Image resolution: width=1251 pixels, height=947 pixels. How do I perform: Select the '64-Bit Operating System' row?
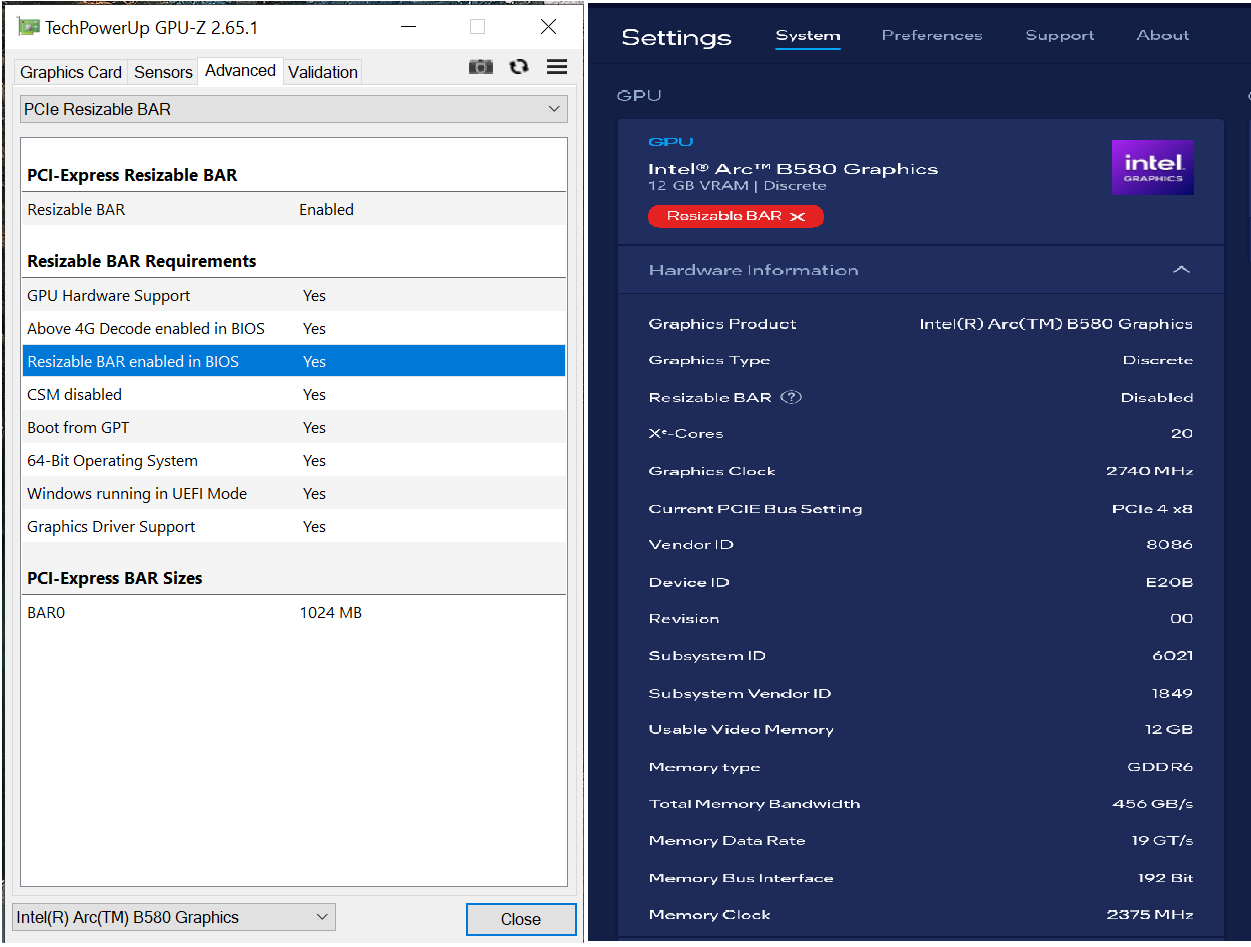tap(294, 460)
